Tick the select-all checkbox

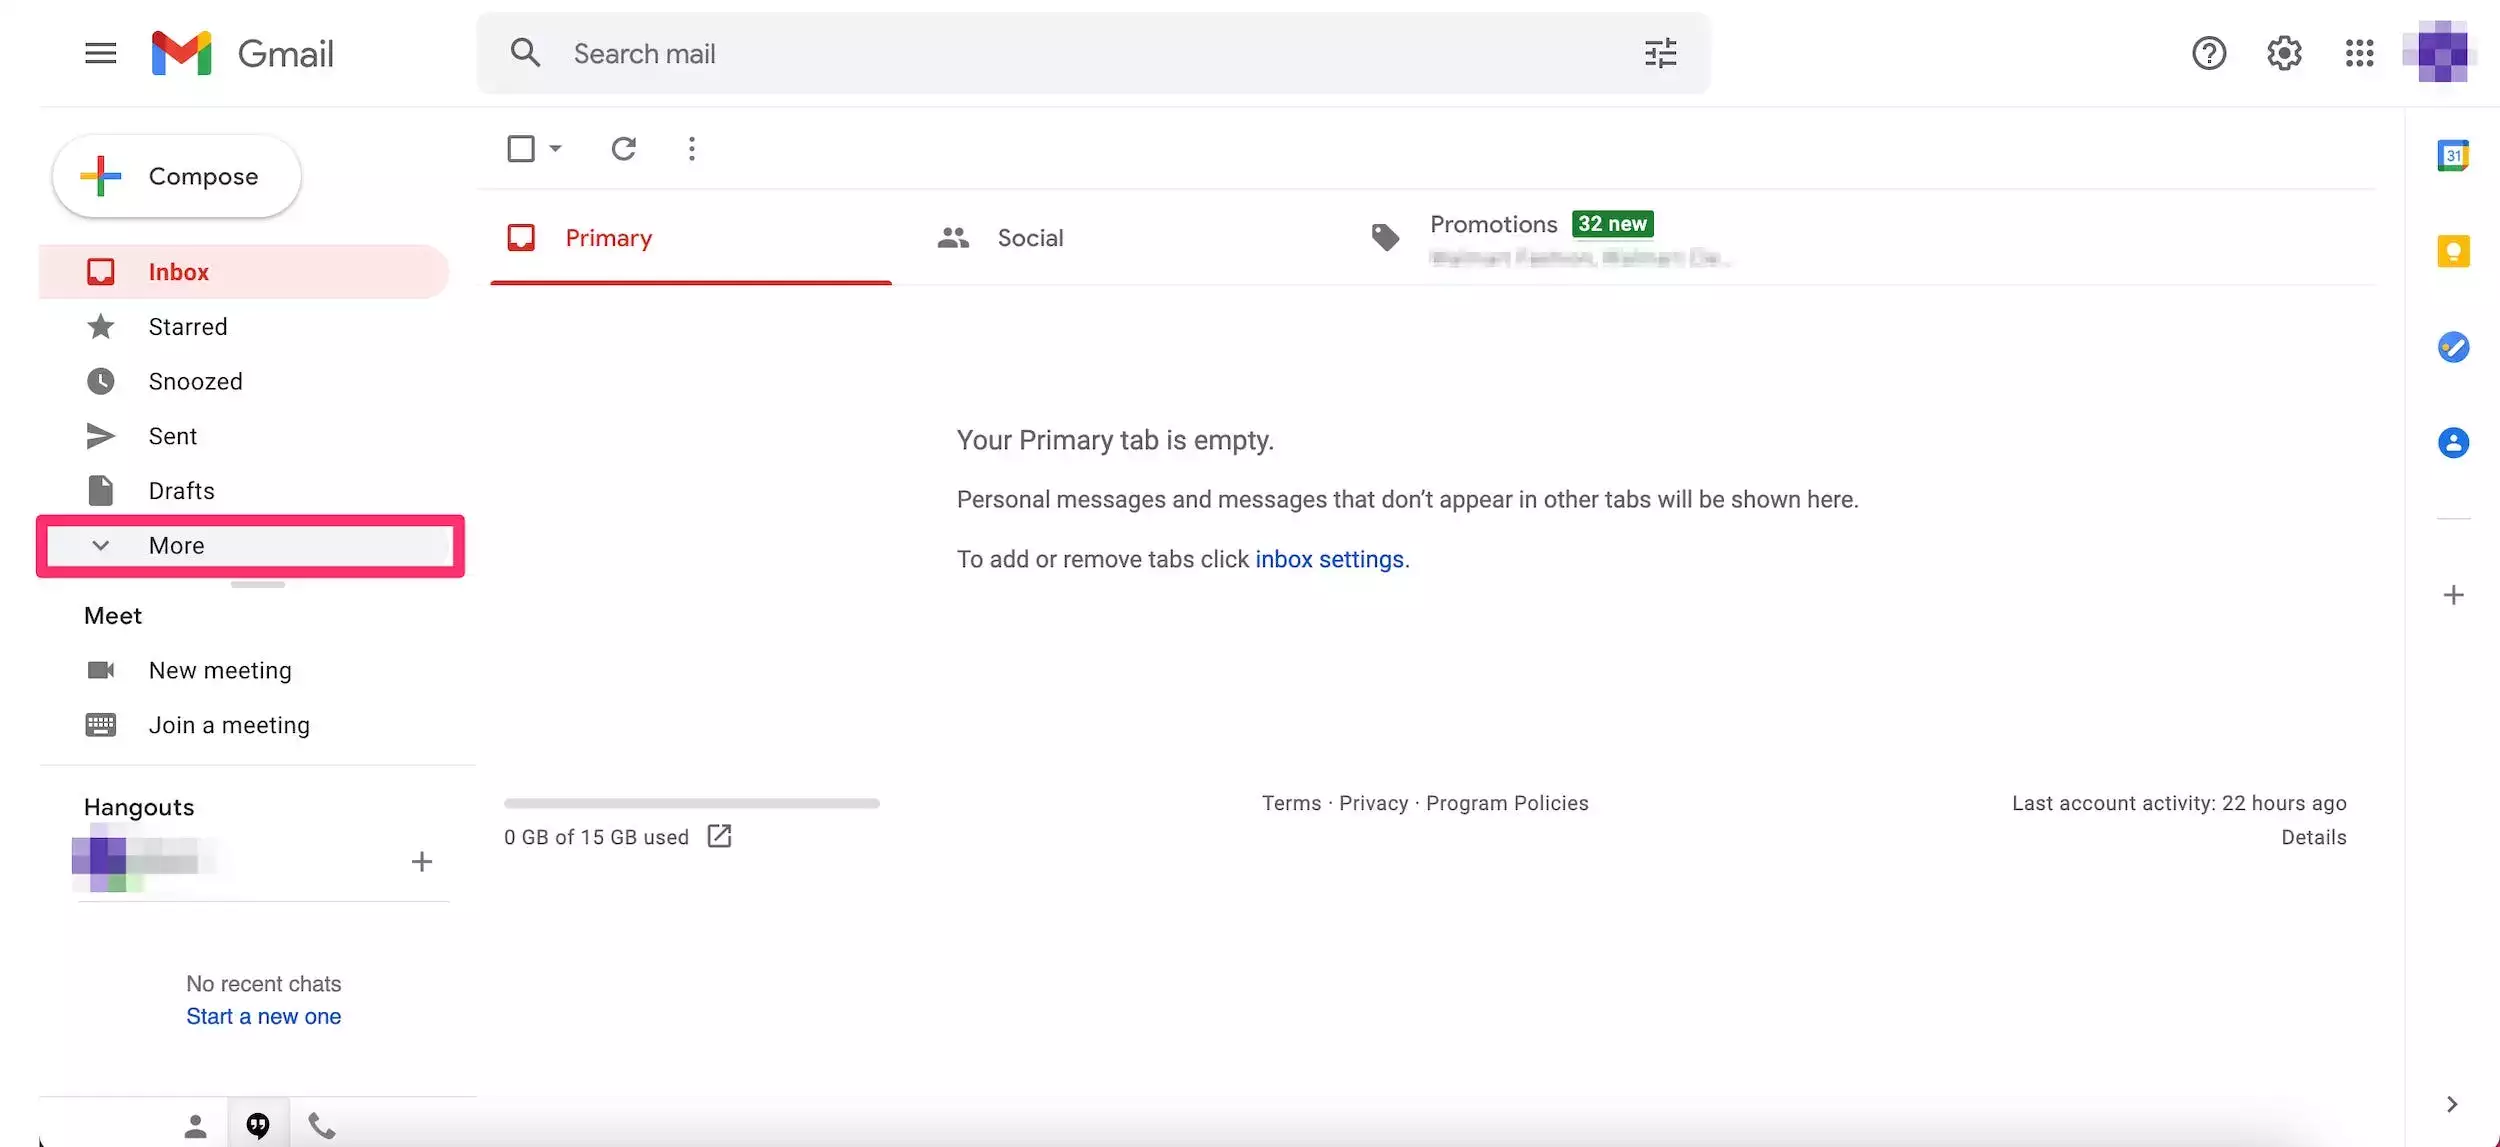[520, 149]
